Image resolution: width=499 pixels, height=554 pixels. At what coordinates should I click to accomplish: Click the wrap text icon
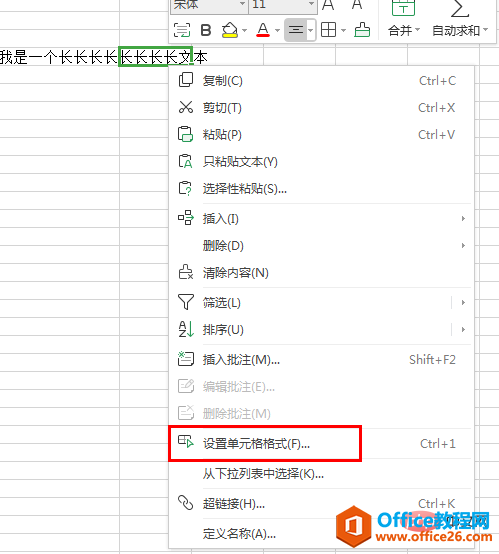point(182,30)
